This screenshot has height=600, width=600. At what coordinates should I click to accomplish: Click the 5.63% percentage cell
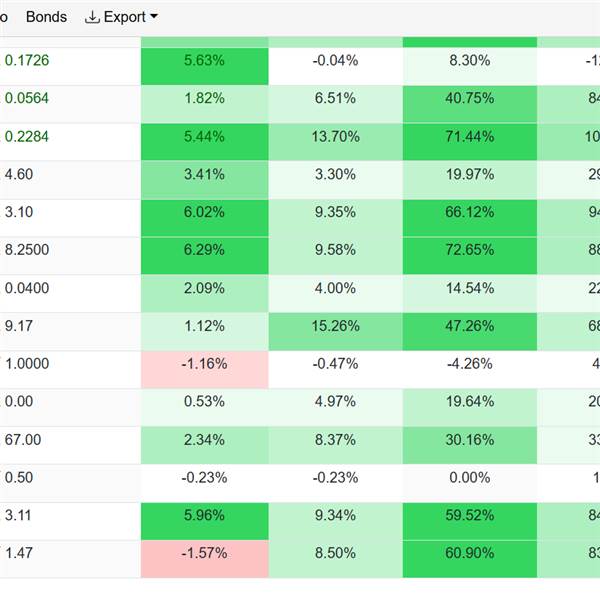[205, 61]
